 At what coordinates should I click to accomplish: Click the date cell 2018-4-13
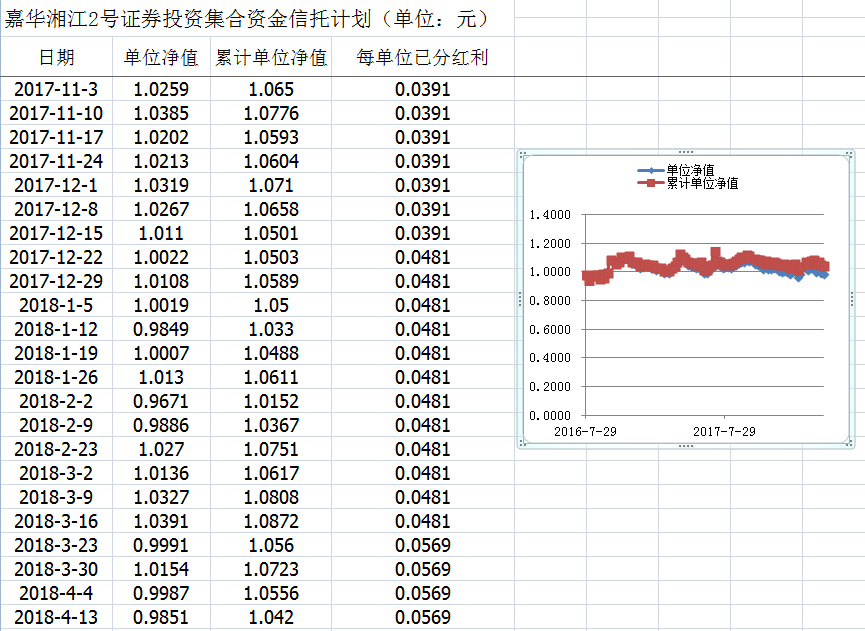click(x=56, y=617)
